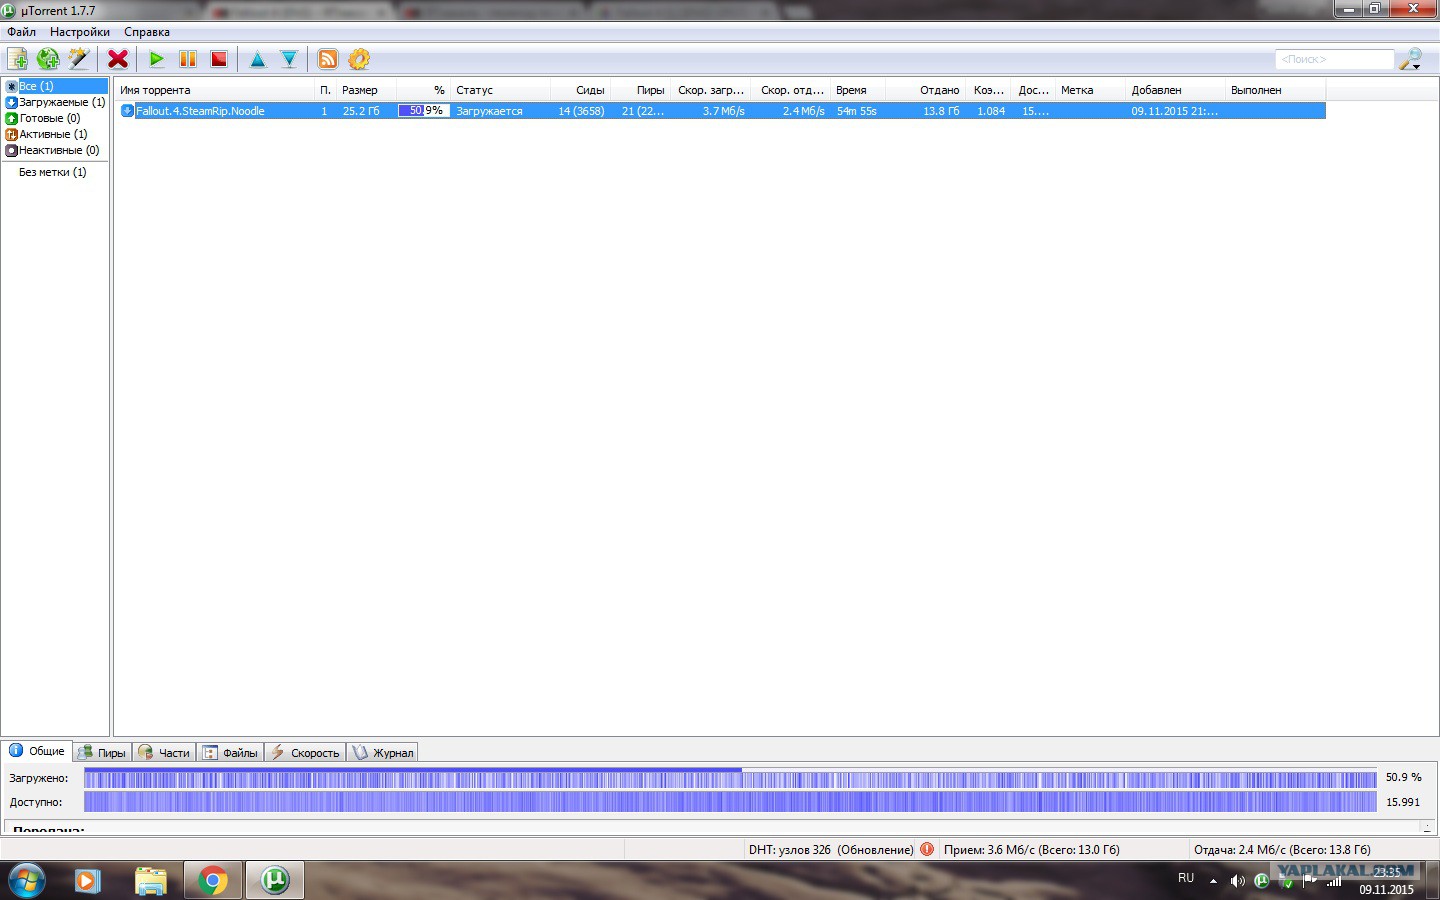Switch to the Части tab
The height and width of the screenshot is (900, 1440).
pos(164,753)
